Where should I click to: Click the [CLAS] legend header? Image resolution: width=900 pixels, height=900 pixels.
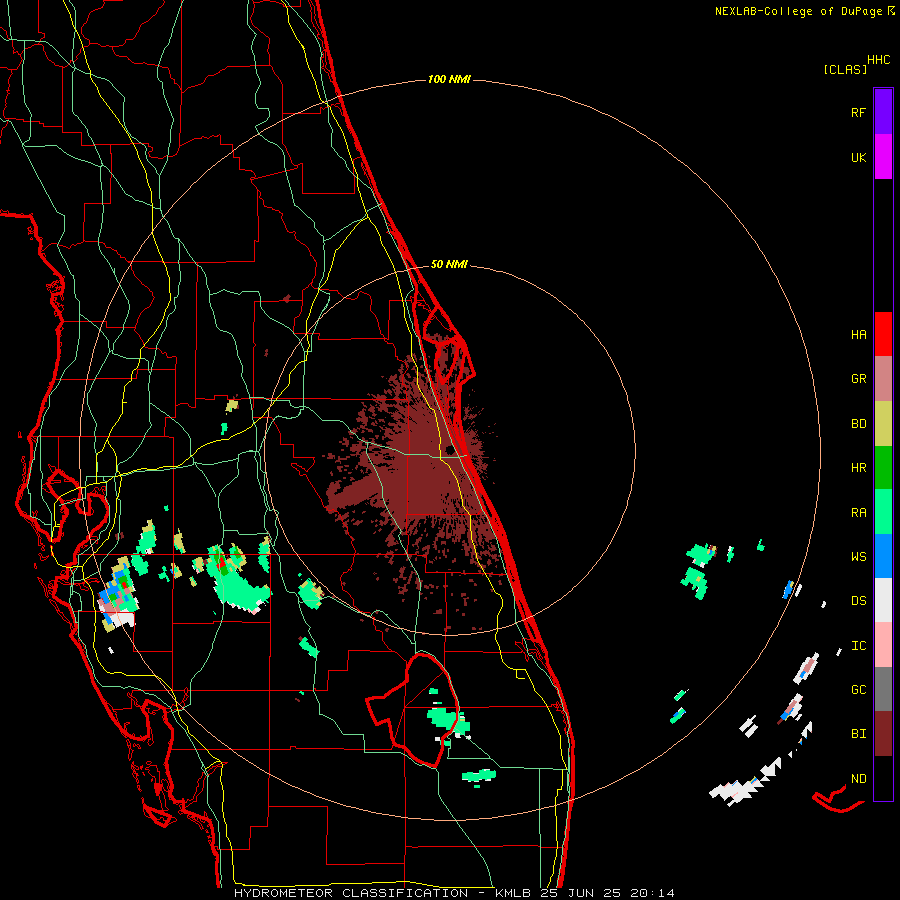[x=845, y=69]
